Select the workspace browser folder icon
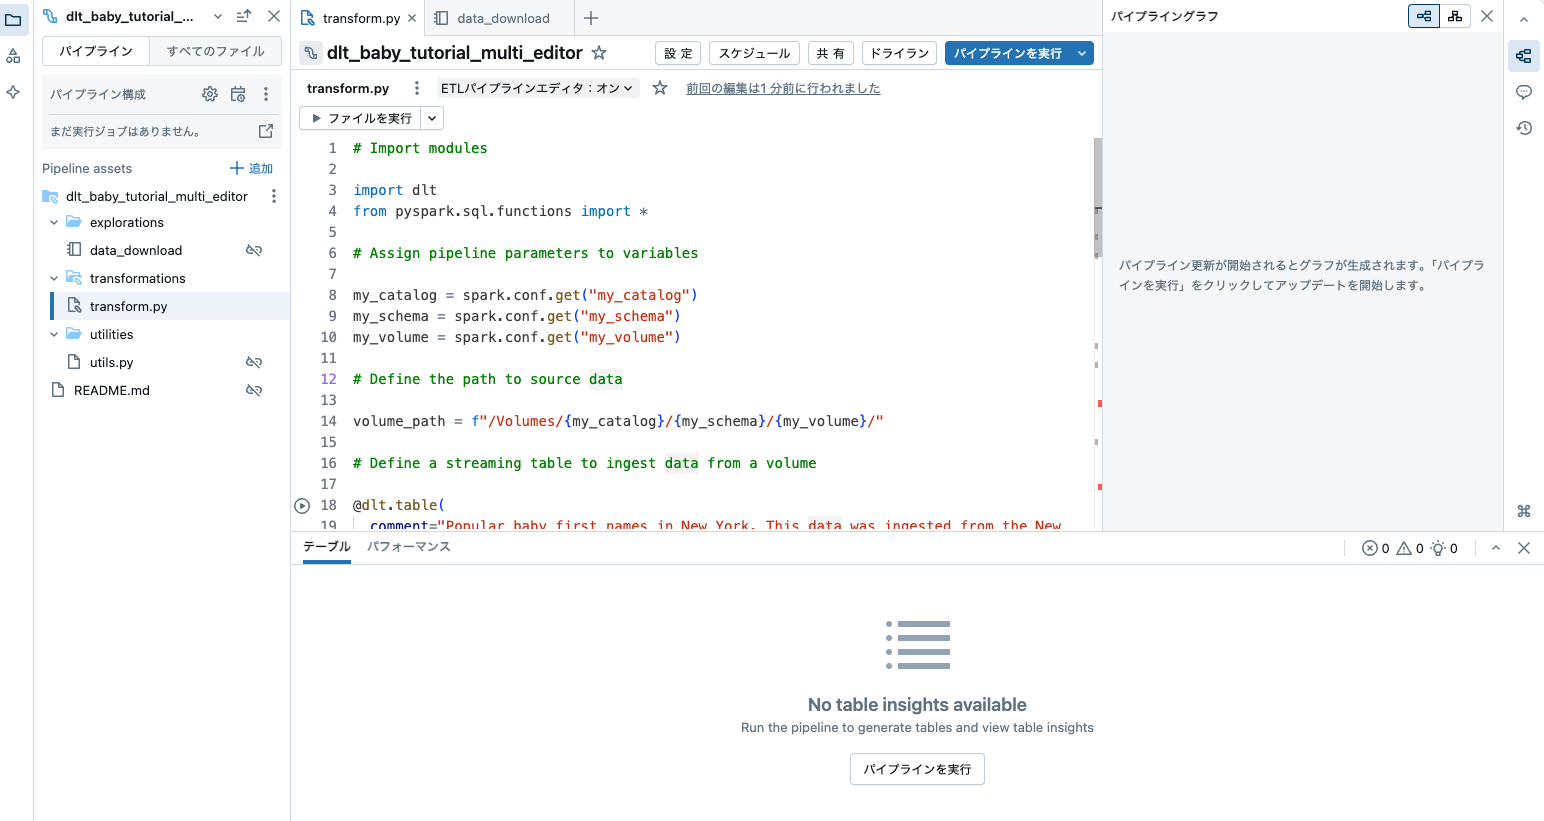1544x821 pixels. (x=15, y=20)
